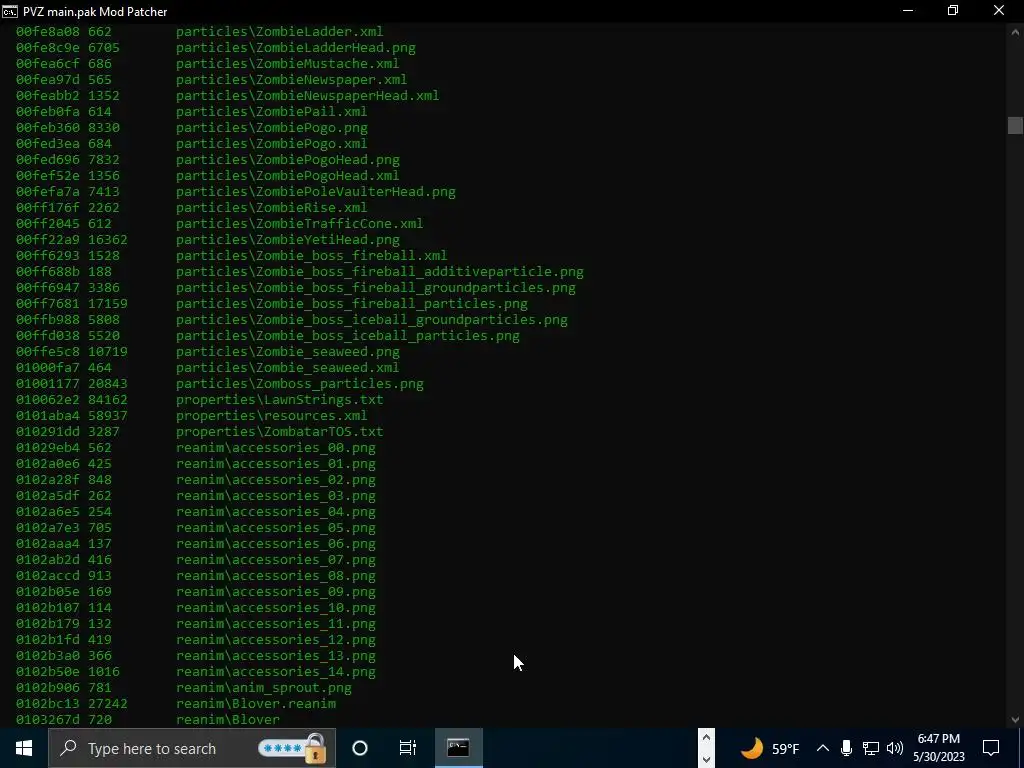
Task: Click Zombie_boss_iceball_groundparticles.png entry
Action: tap(372, 319)
